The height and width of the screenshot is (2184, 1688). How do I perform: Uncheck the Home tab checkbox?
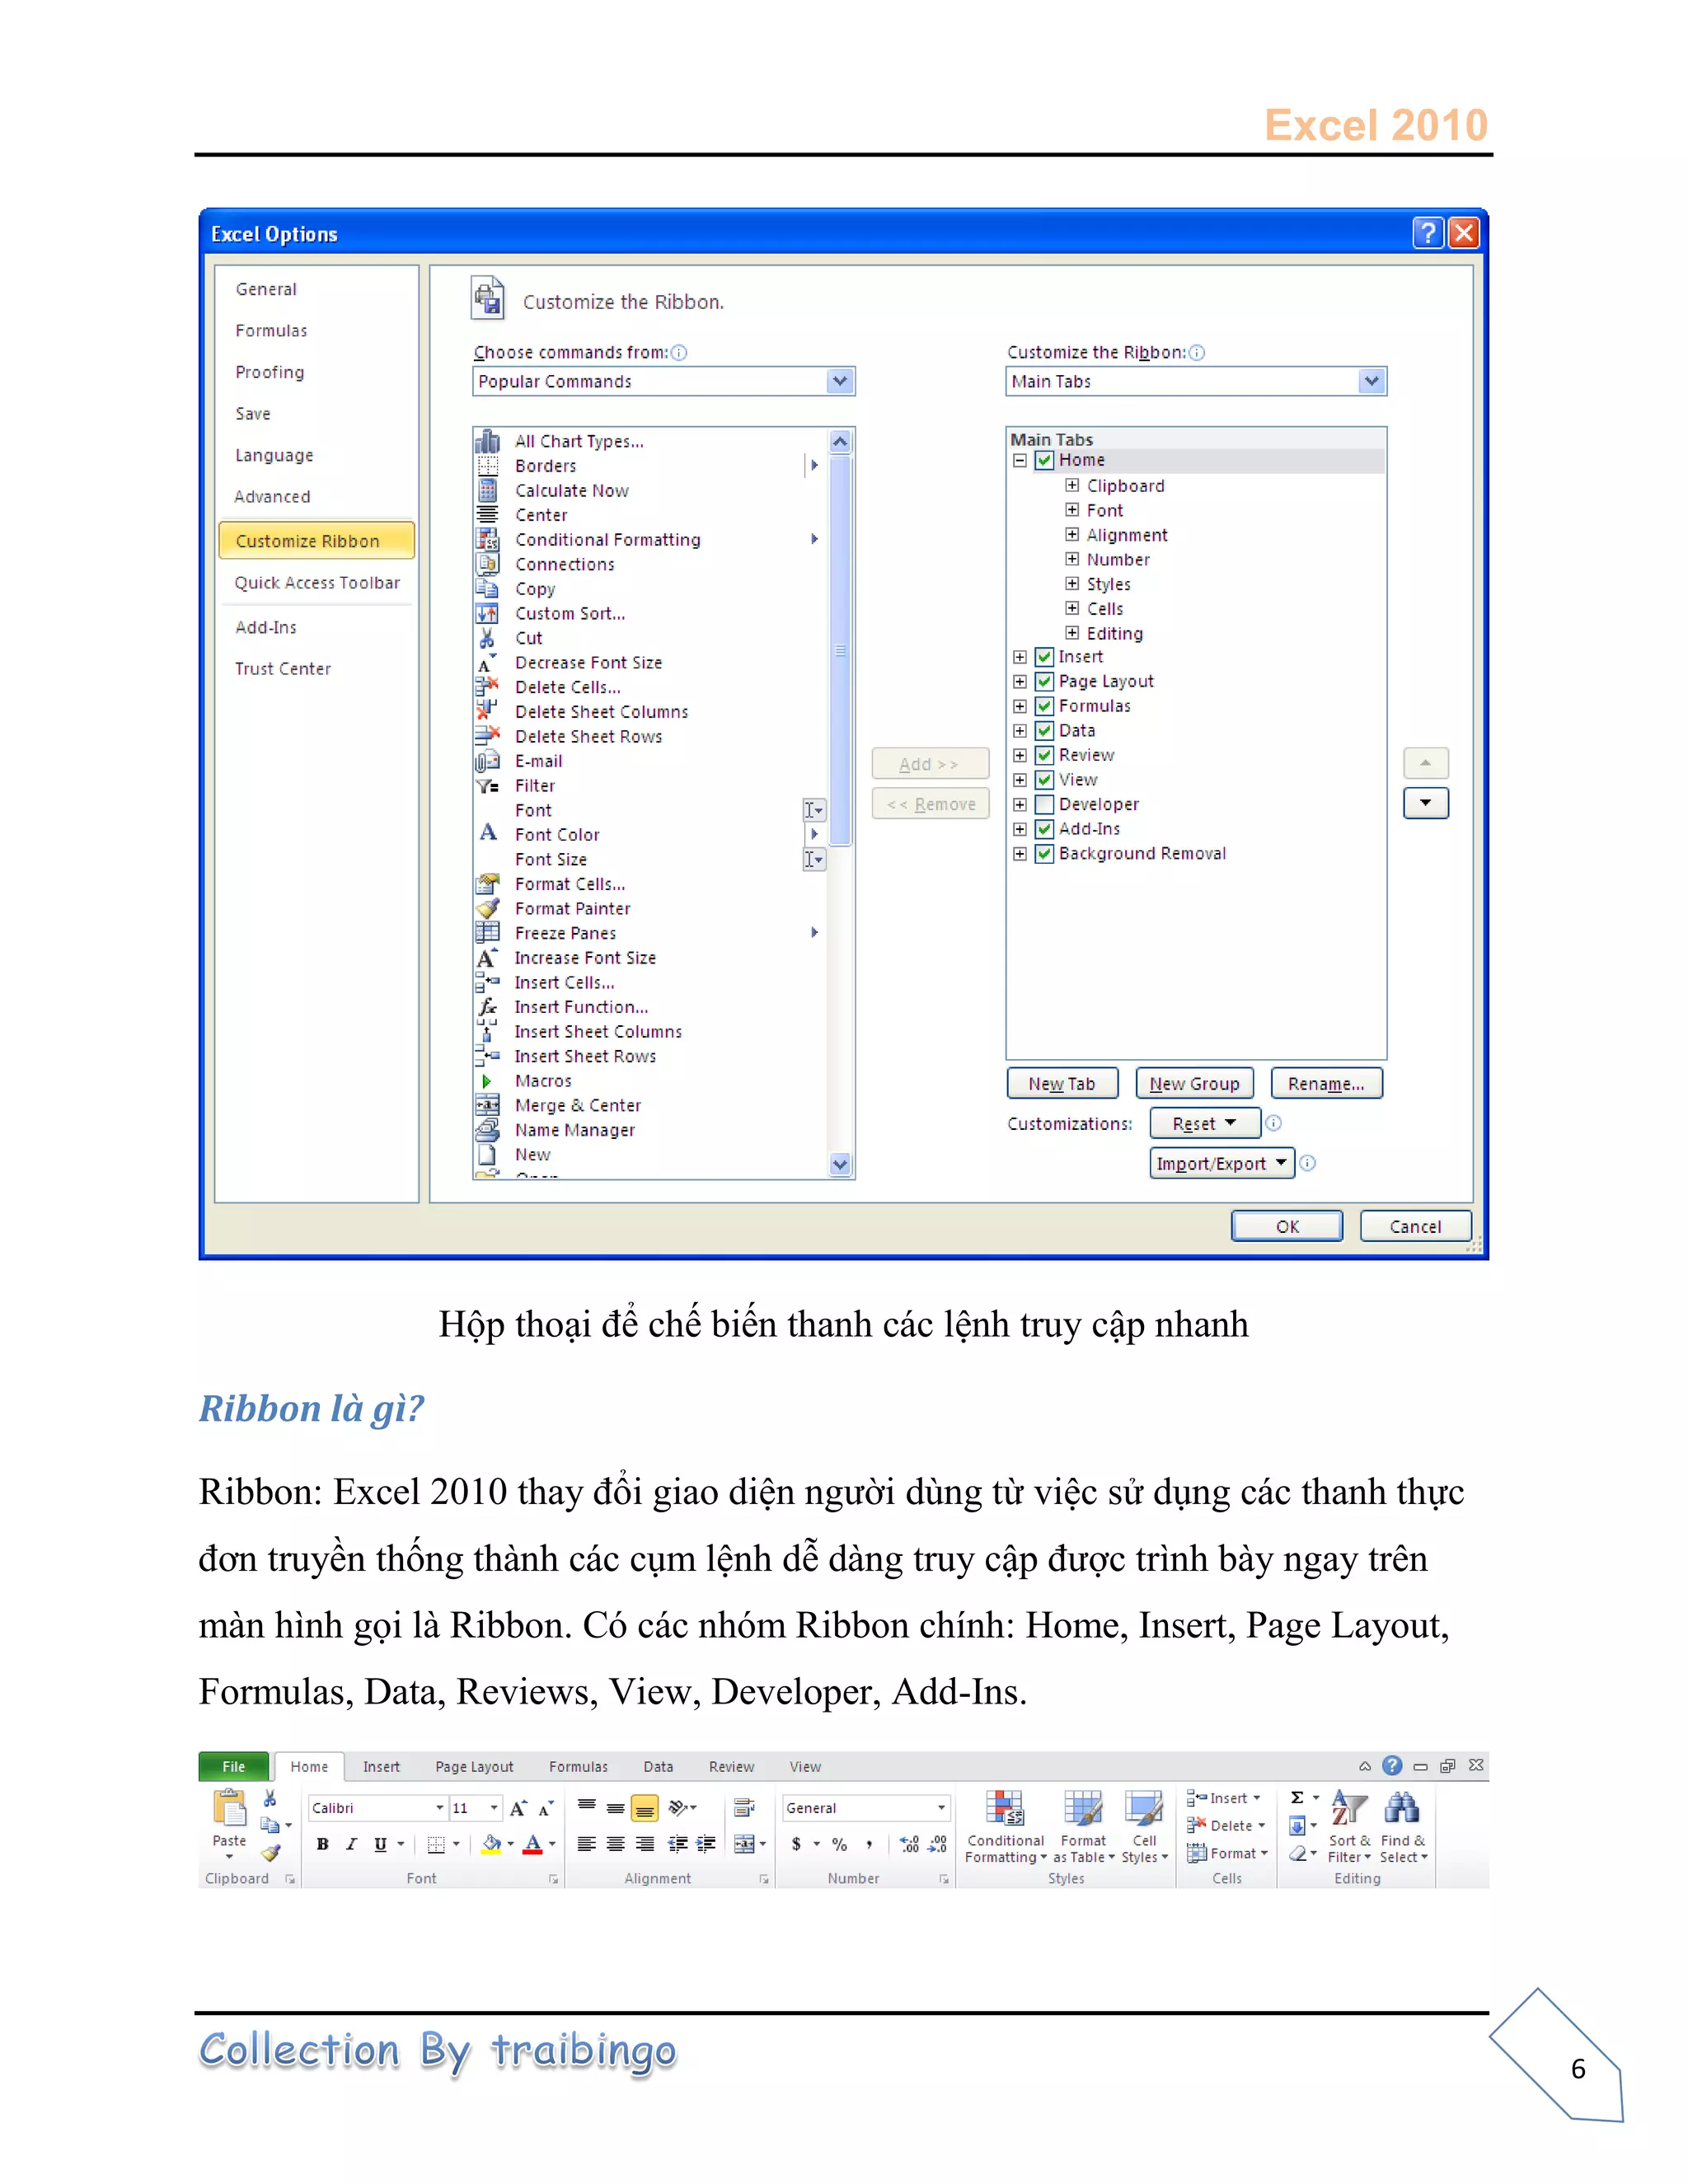click(1044, 460)
